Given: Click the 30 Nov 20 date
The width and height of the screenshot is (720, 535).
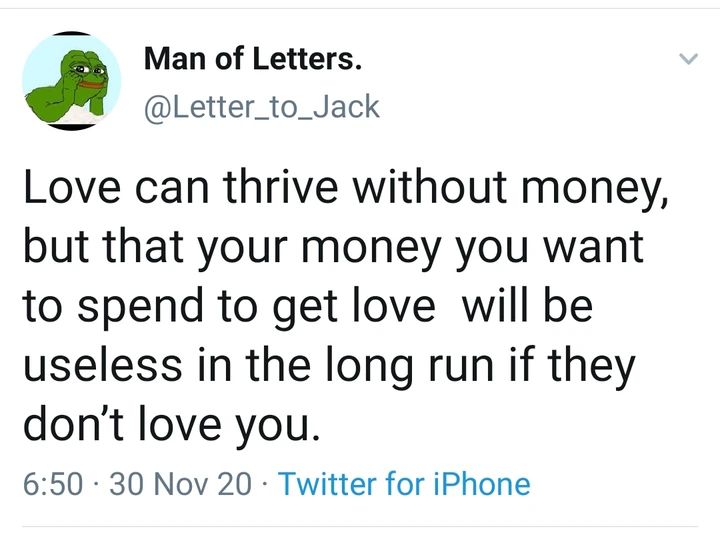Looking at the screenshot, I should pyautogui.click(x=181, y=484).
